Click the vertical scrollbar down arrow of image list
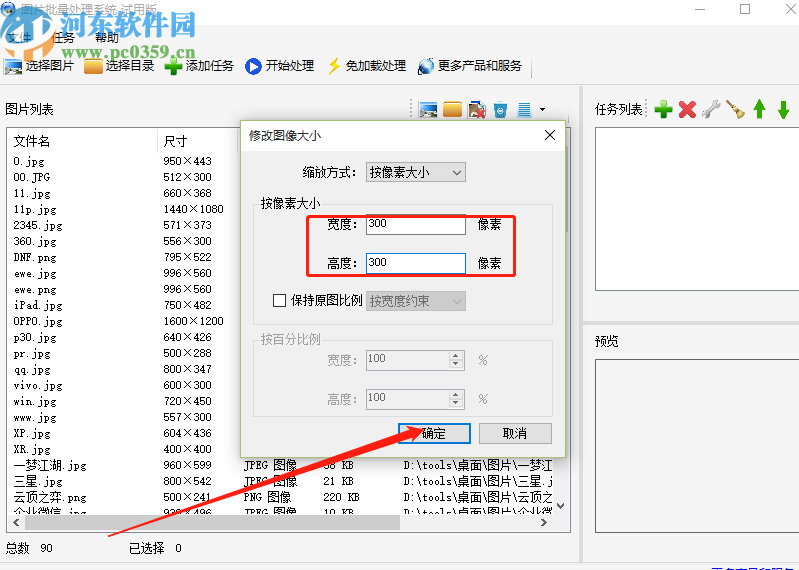Screen dimensions: 799x570 [561, 506]
